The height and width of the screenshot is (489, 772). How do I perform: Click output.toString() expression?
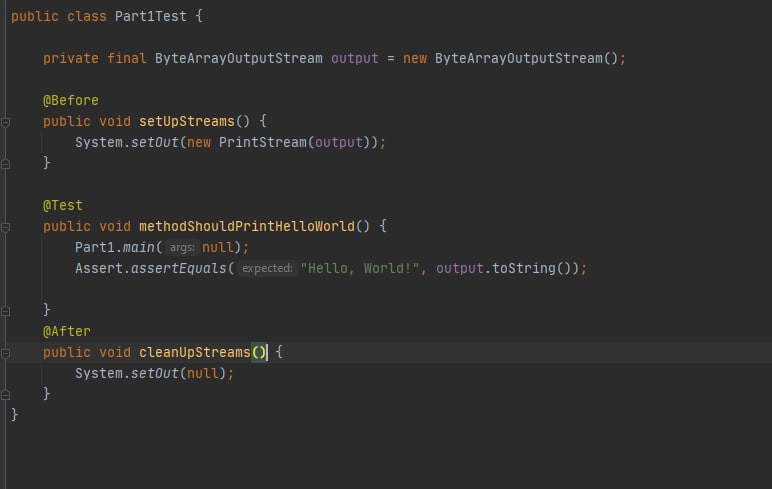point(503,268)
